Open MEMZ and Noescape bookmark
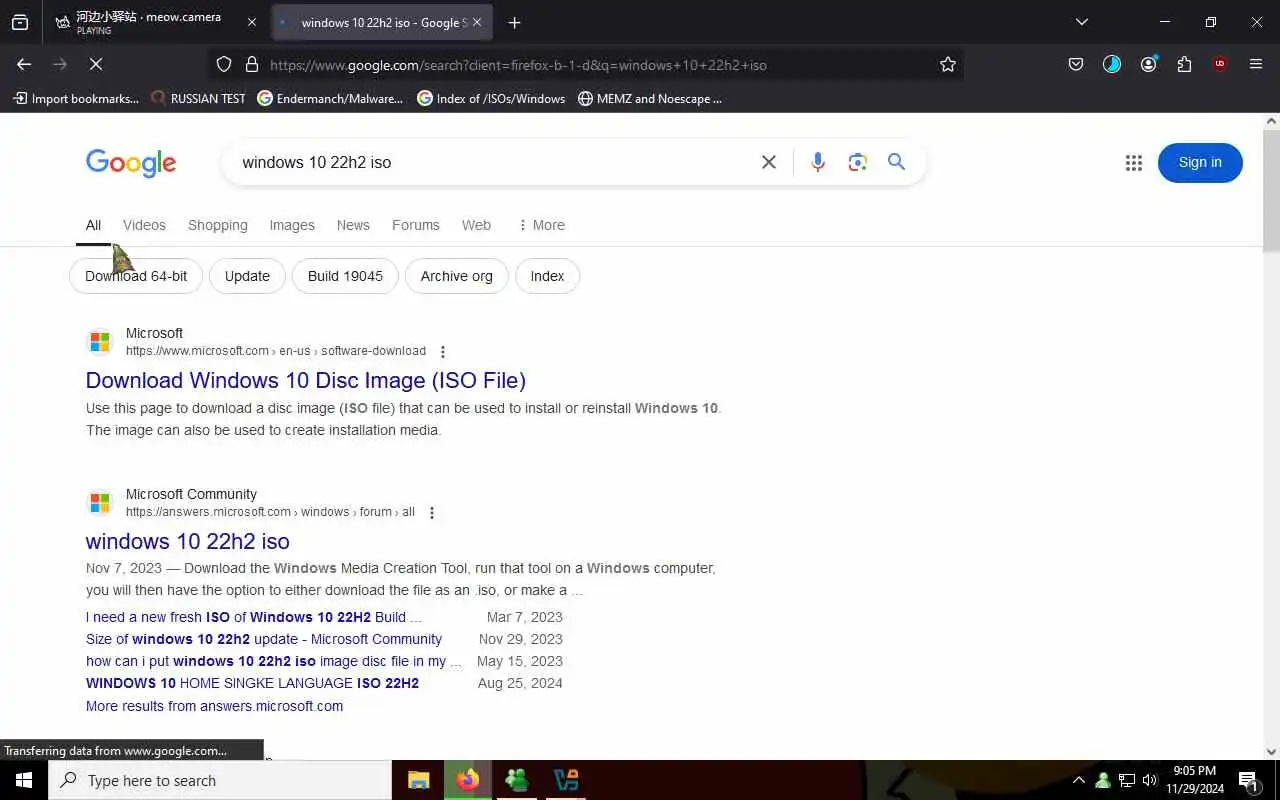 [x=650, y=98]
